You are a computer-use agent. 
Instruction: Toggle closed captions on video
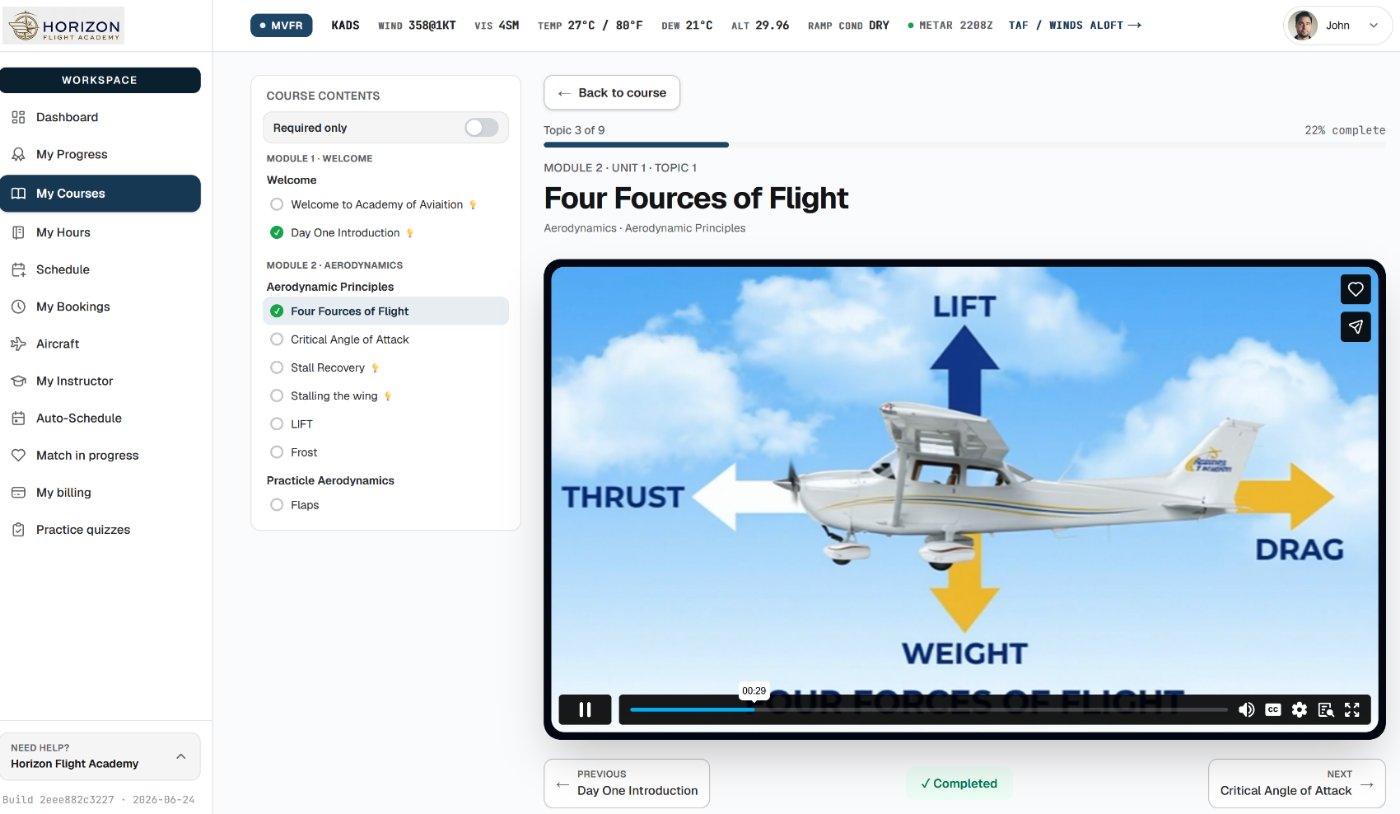pyautogui.click(x=1273, y=710)
